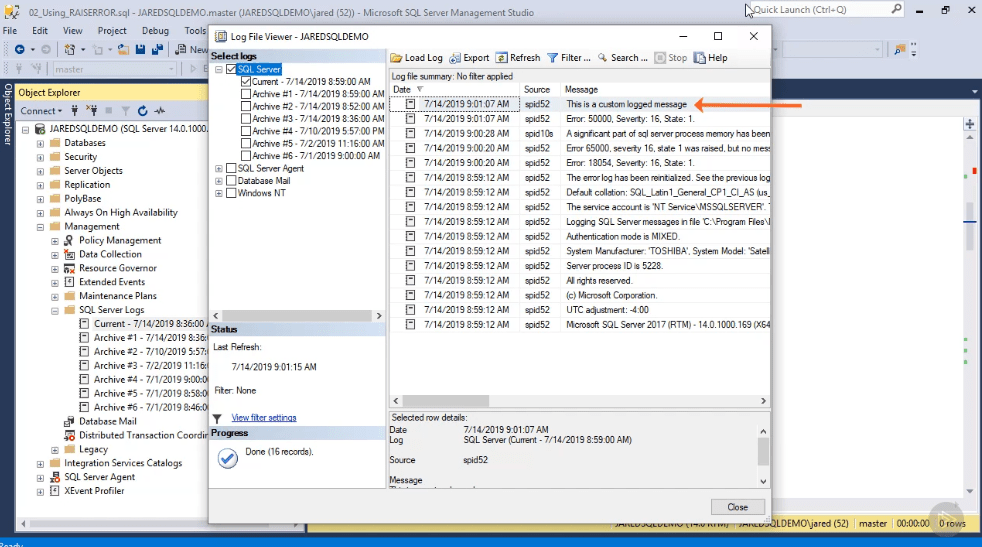Open the Tools menu
Image resolution: width=982 pixels, height=547 pixels.
coord(195,30)
